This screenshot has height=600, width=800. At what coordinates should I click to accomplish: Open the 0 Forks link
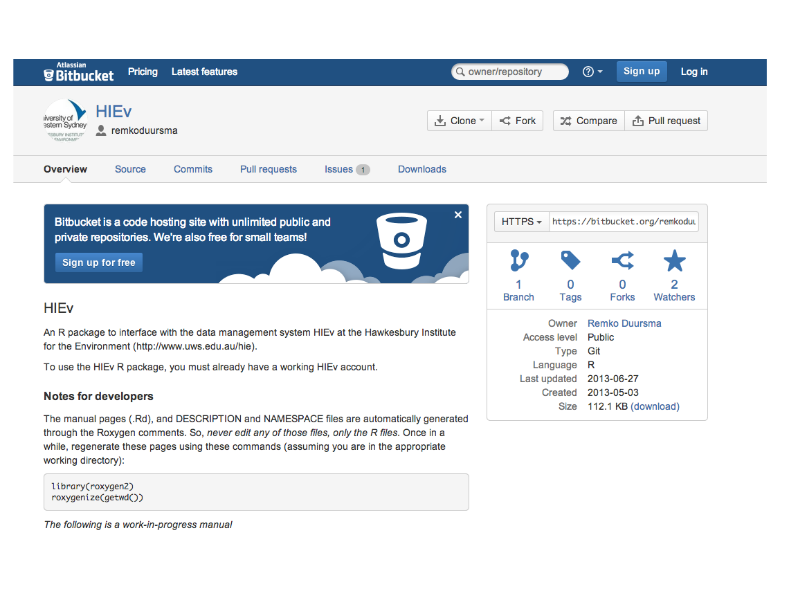(622, 291)
